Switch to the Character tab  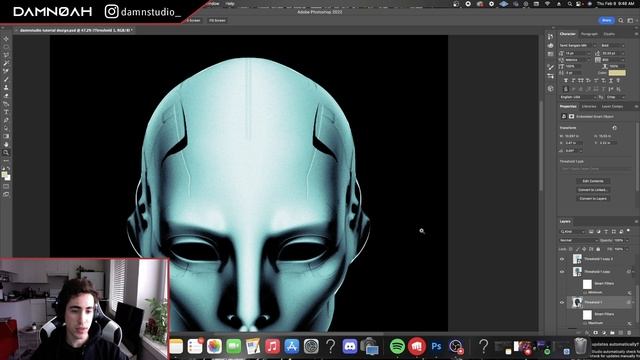567,34
